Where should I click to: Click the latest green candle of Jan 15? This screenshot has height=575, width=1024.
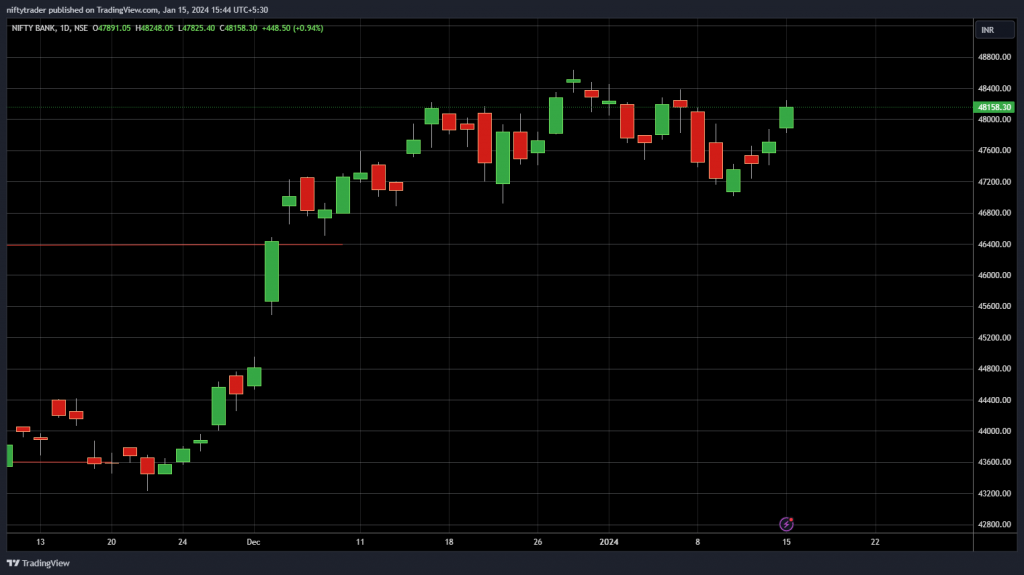pyautogui.click(x=786, y=118)
